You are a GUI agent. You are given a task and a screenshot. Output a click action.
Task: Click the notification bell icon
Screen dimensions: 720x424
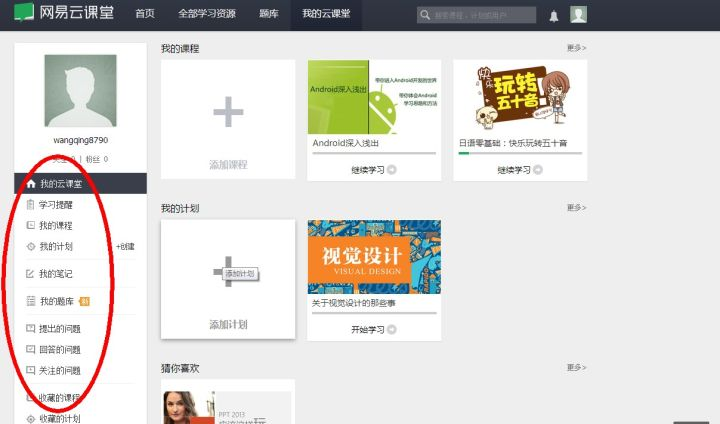click(554, 15)
